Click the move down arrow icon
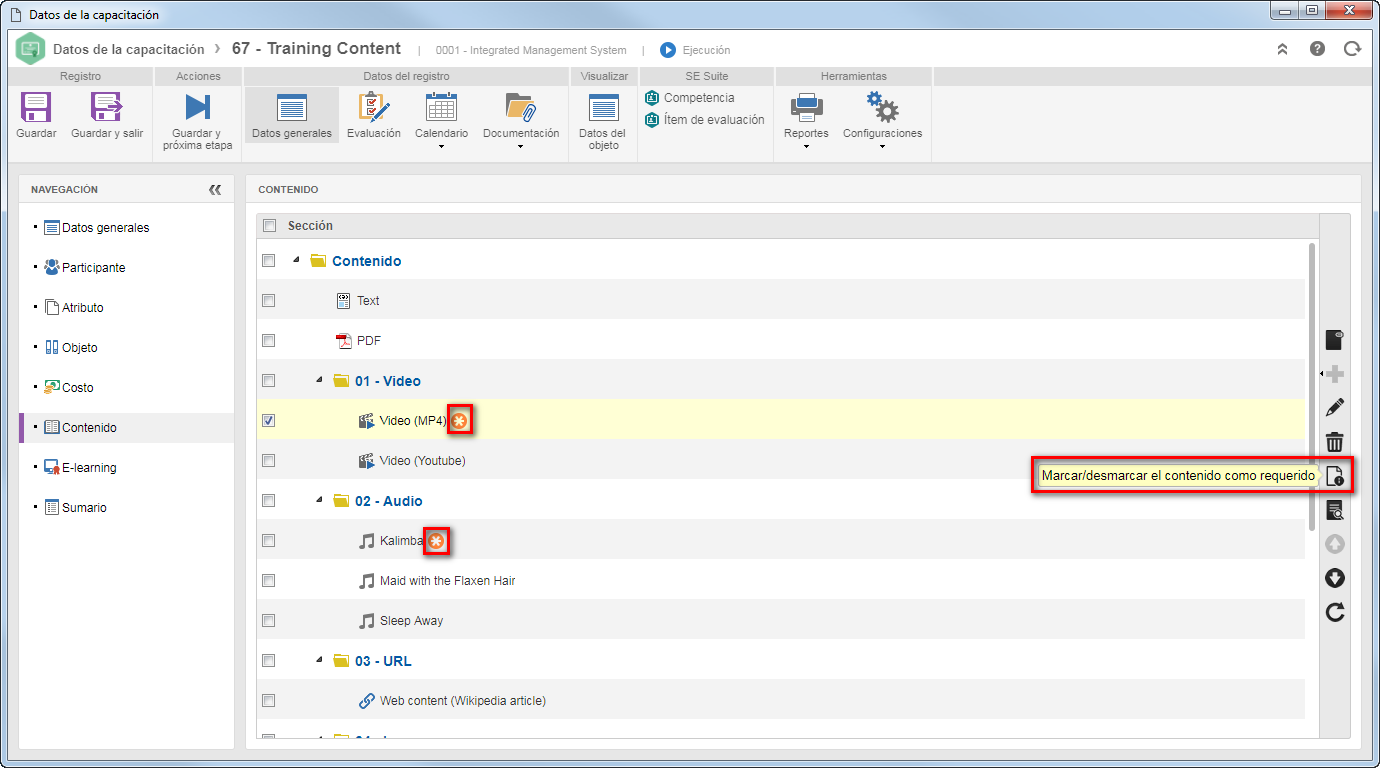Screen dimensions: 1380x768 [x=1334, y=578]
